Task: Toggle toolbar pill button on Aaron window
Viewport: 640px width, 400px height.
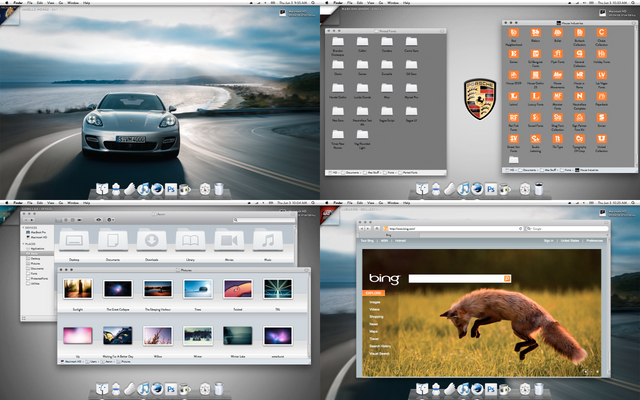Action: [293, 214]
